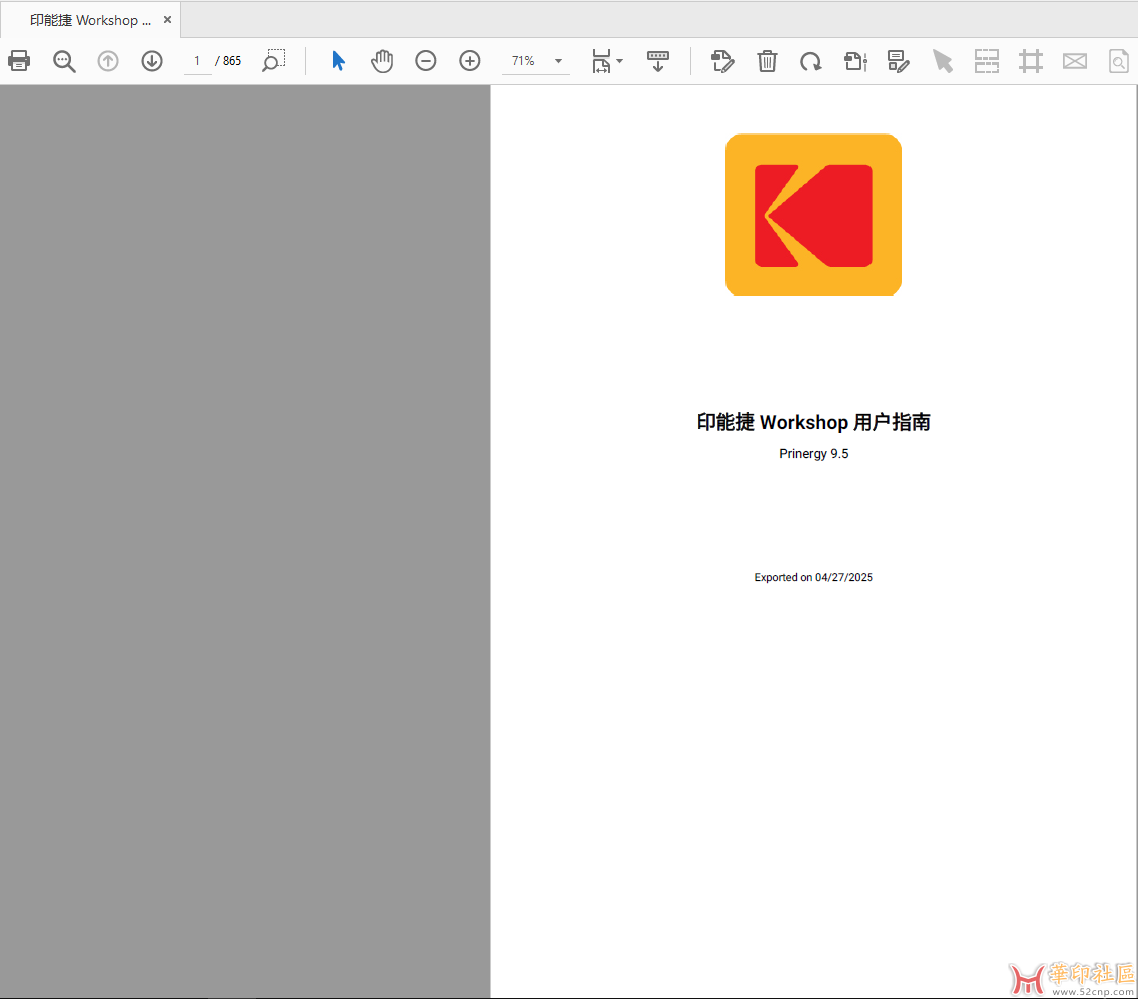The height and width of the screenshot is (999, 1138).
Task: Click the document search icon at far right
Action: (1118, 61)
